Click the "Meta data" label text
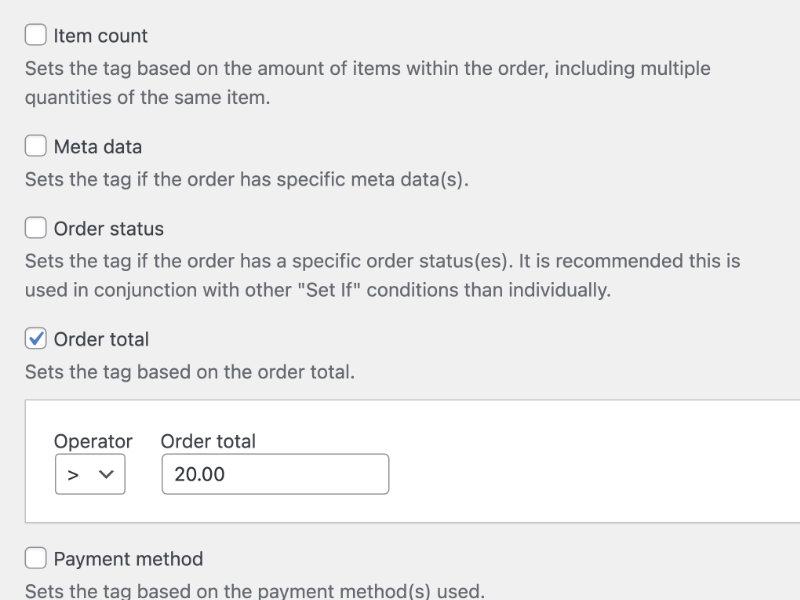The image size is (800, 600). coord(98,147)
